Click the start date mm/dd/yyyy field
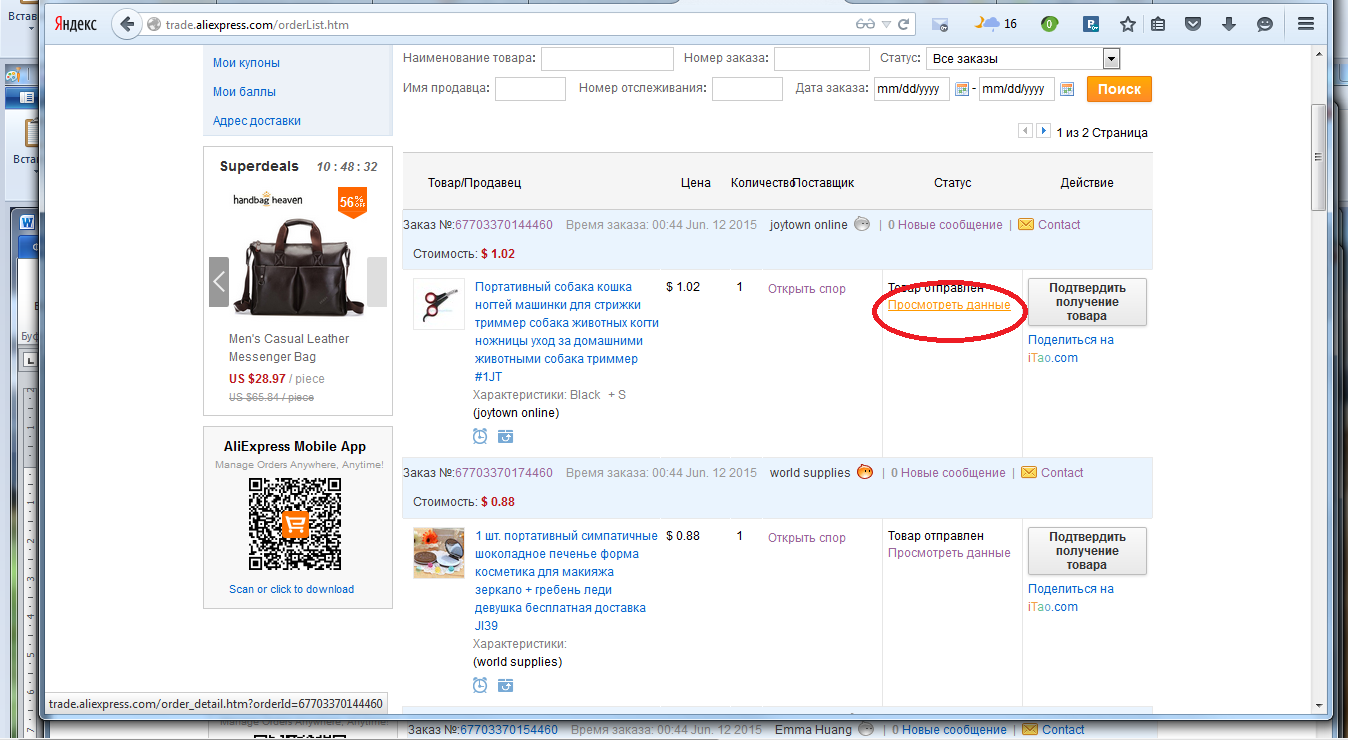Image resolution: width=1348 pixels, height=740 pixels. coord(912,89)
